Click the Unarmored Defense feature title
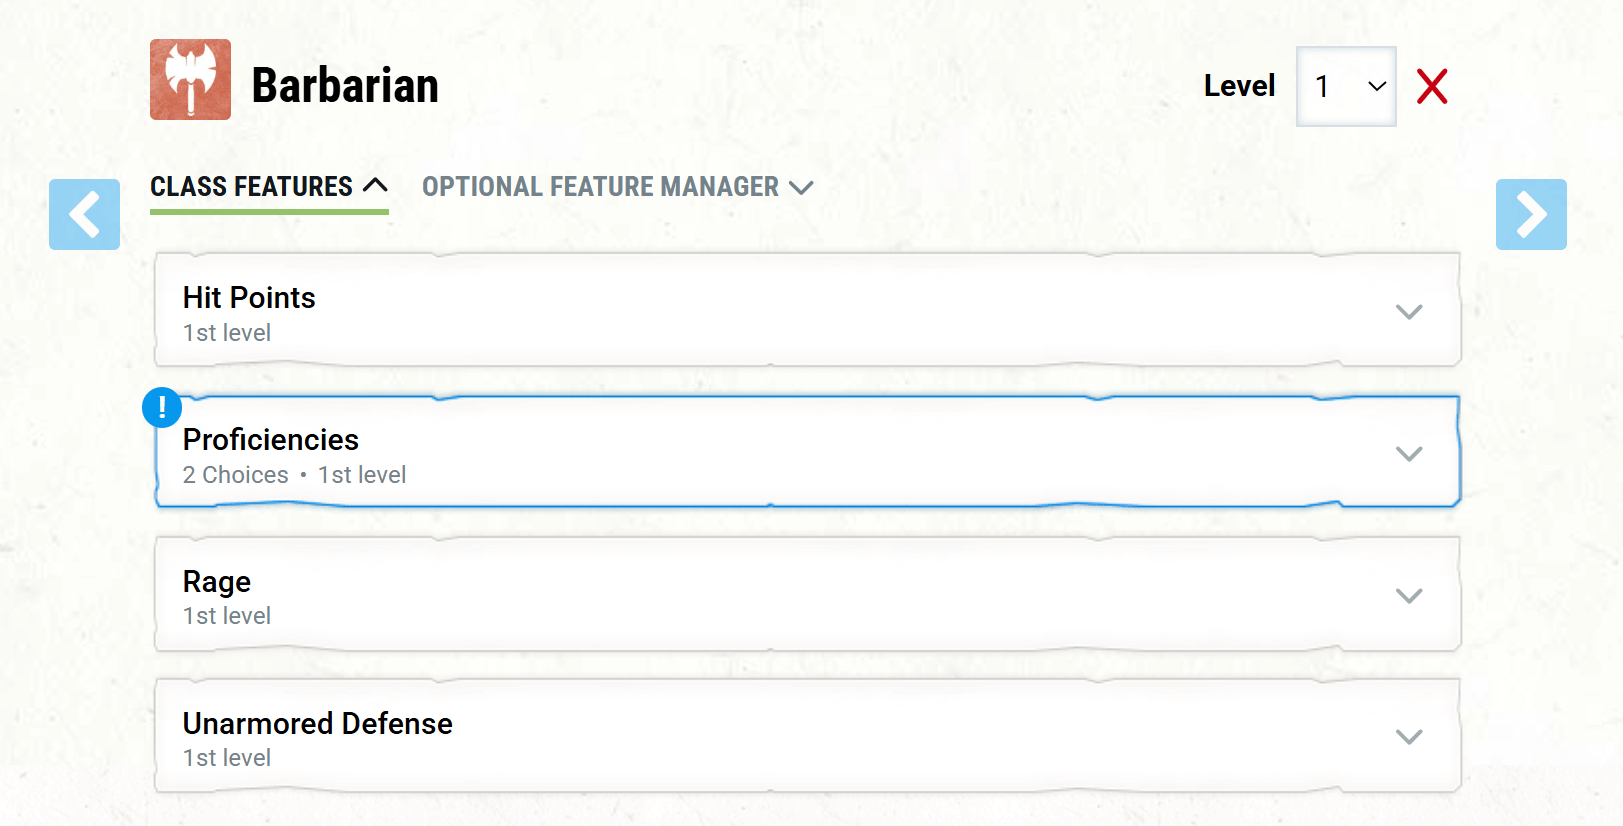This screenshot has height=826, width=1623. (x=317, y=724)
